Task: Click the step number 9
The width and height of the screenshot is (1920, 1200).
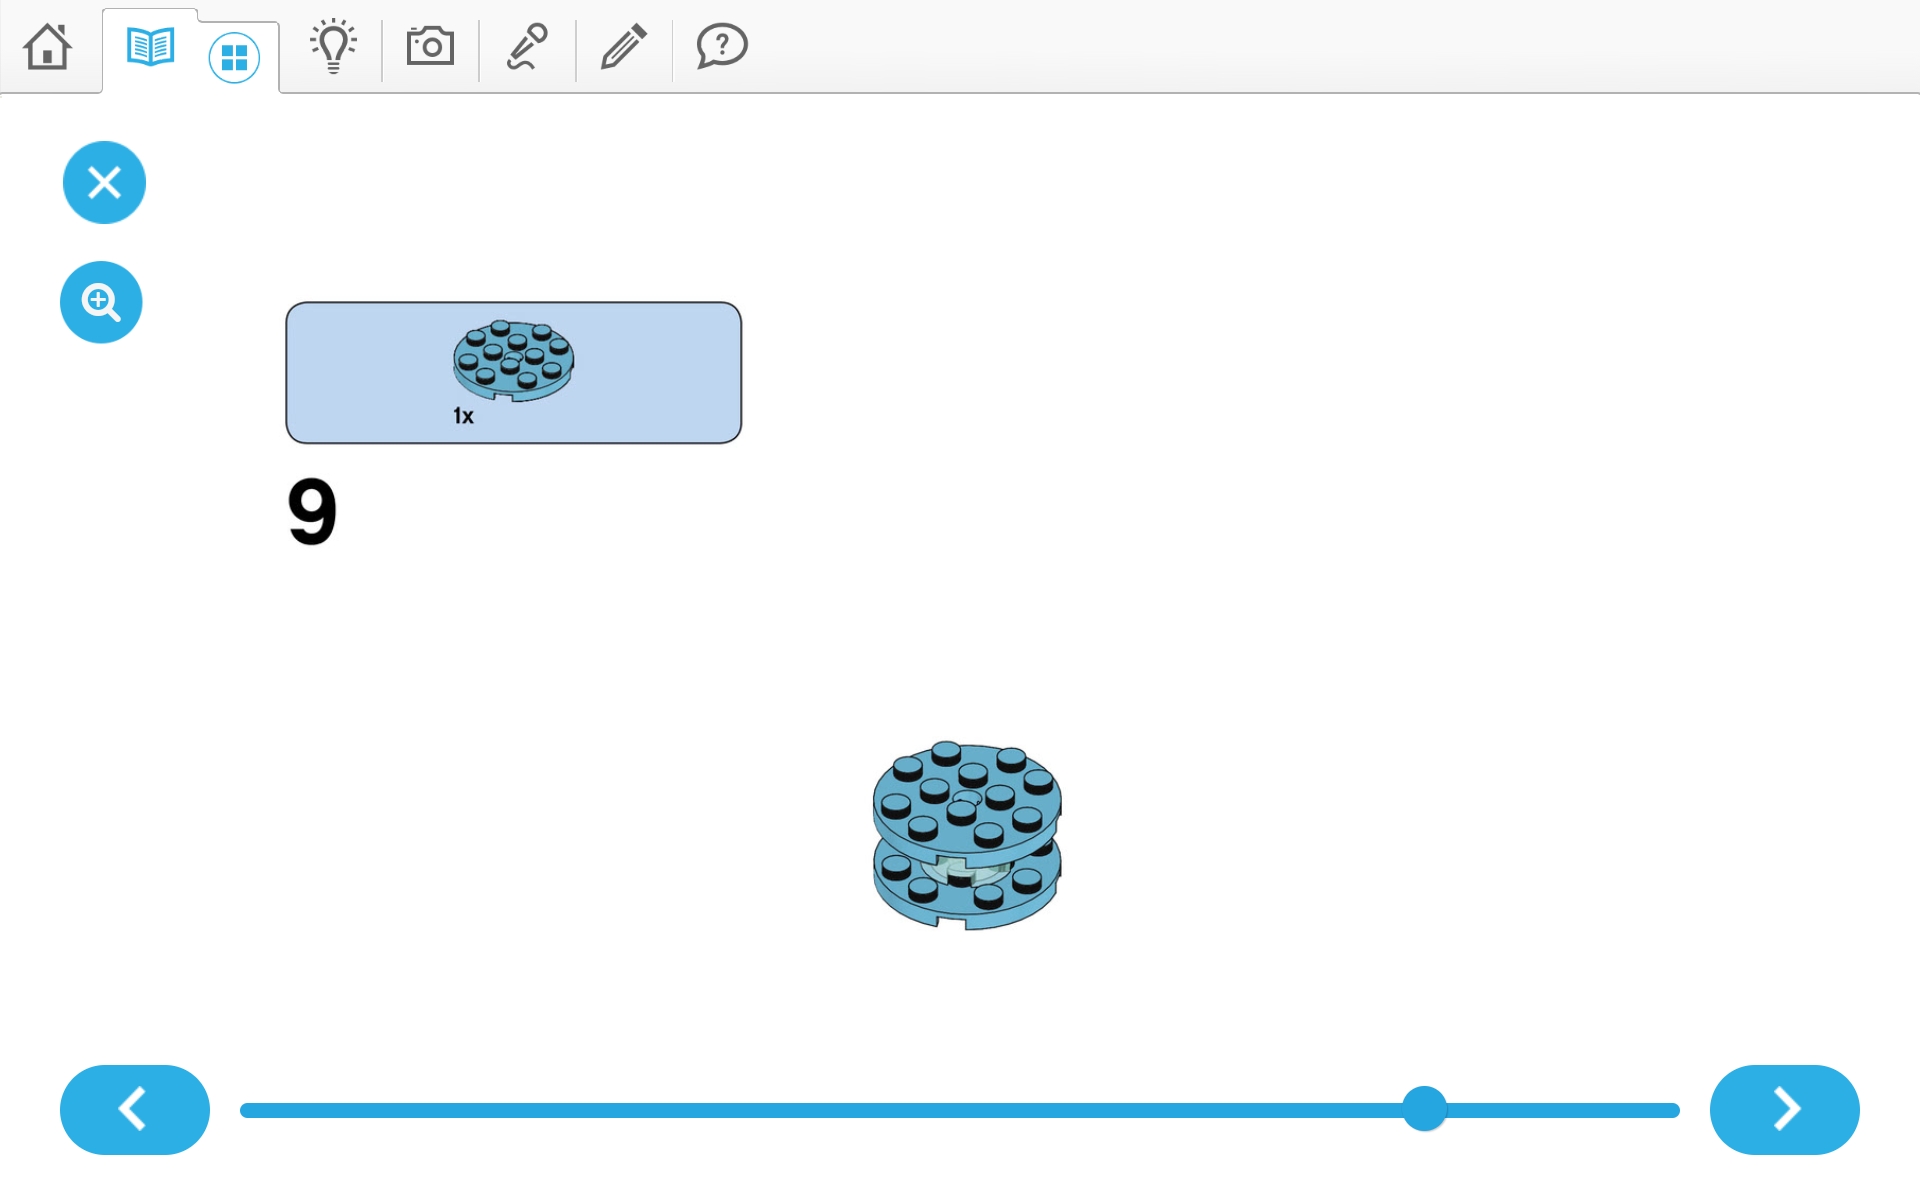Action: tap(312, 511)
